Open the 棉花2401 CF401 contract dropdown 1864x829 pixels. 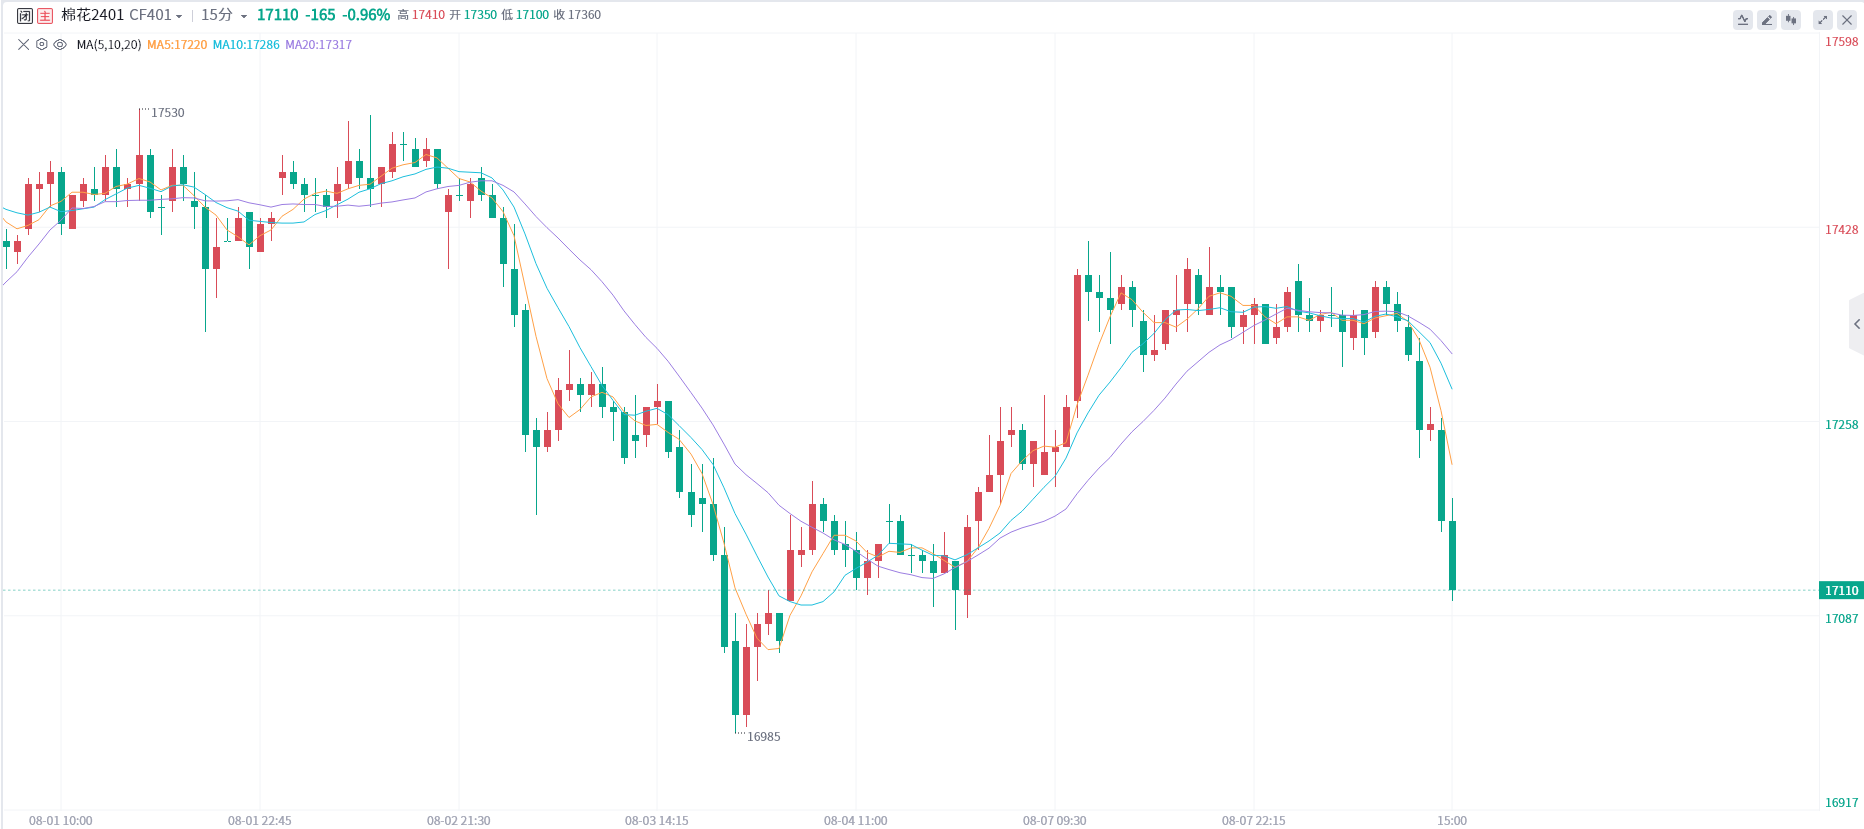[122, 15]
